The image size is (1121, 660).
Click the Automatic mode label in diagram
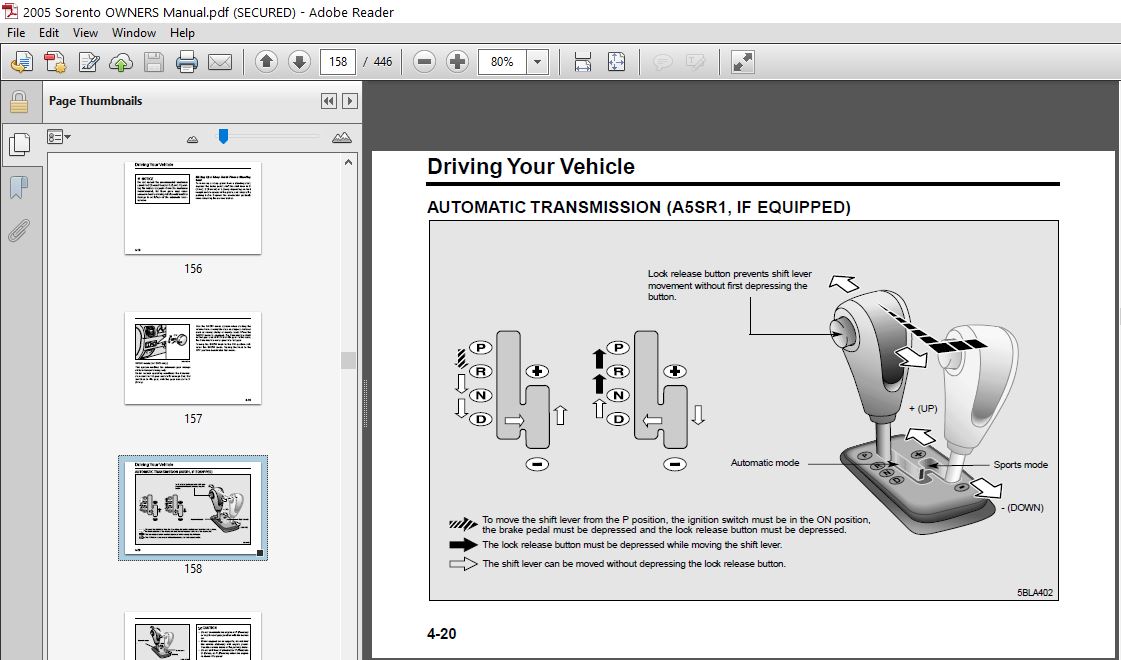[765, 463]
